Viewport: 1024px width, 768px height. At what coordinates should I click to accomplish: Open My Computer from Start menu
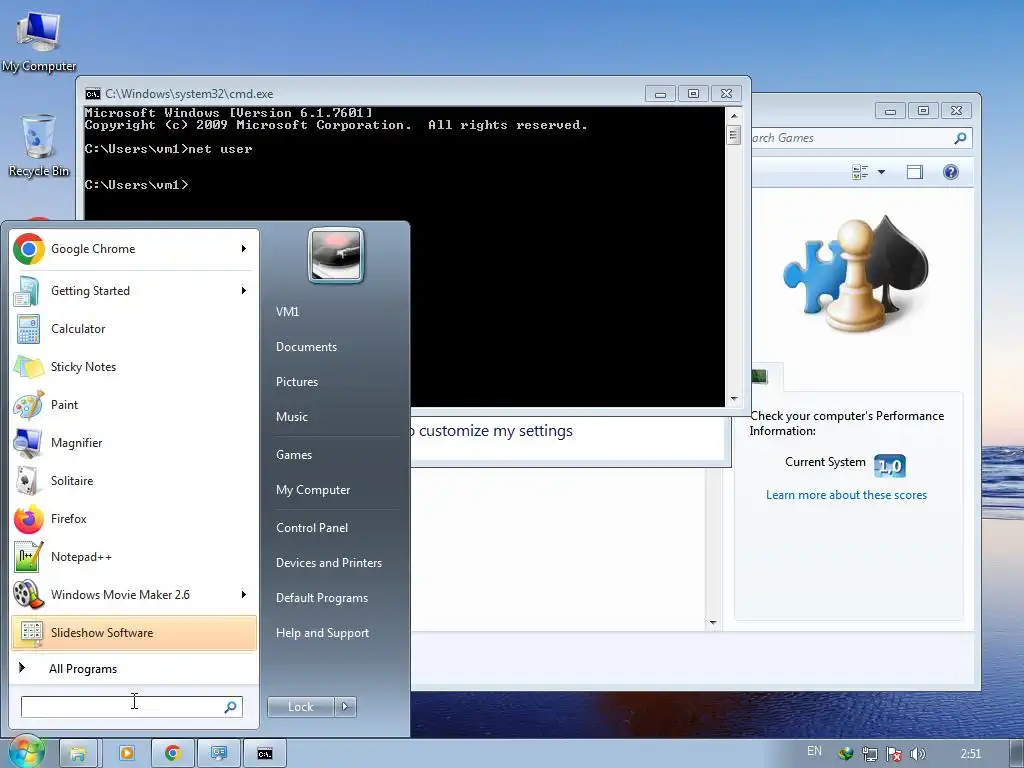[313, 490]
